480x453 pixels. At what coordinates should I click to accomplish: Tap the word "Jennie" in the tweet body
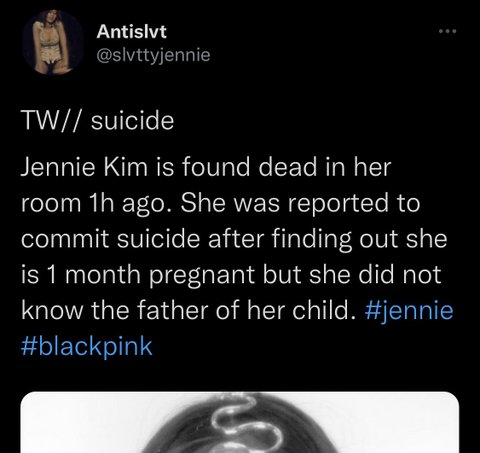[x=58, y=167]
